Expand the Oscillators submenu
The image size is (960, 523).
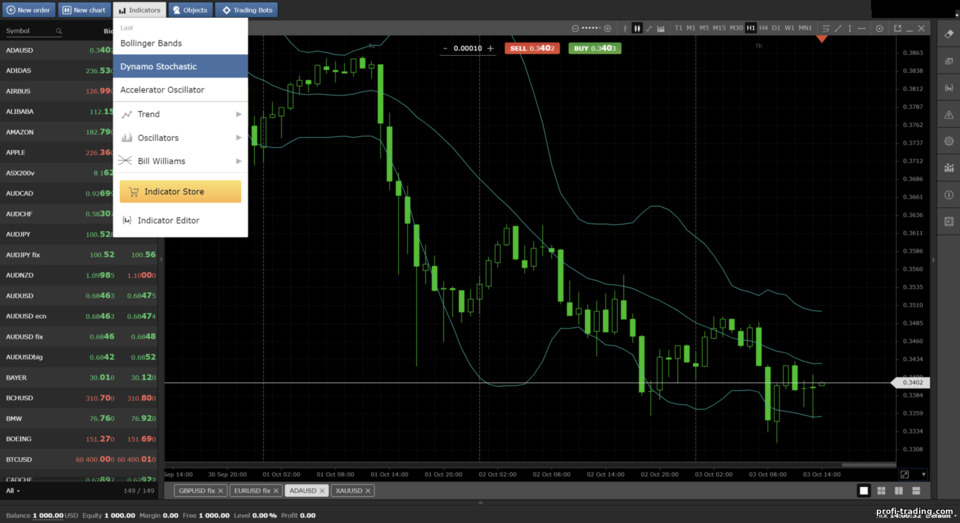pos(181,138)
